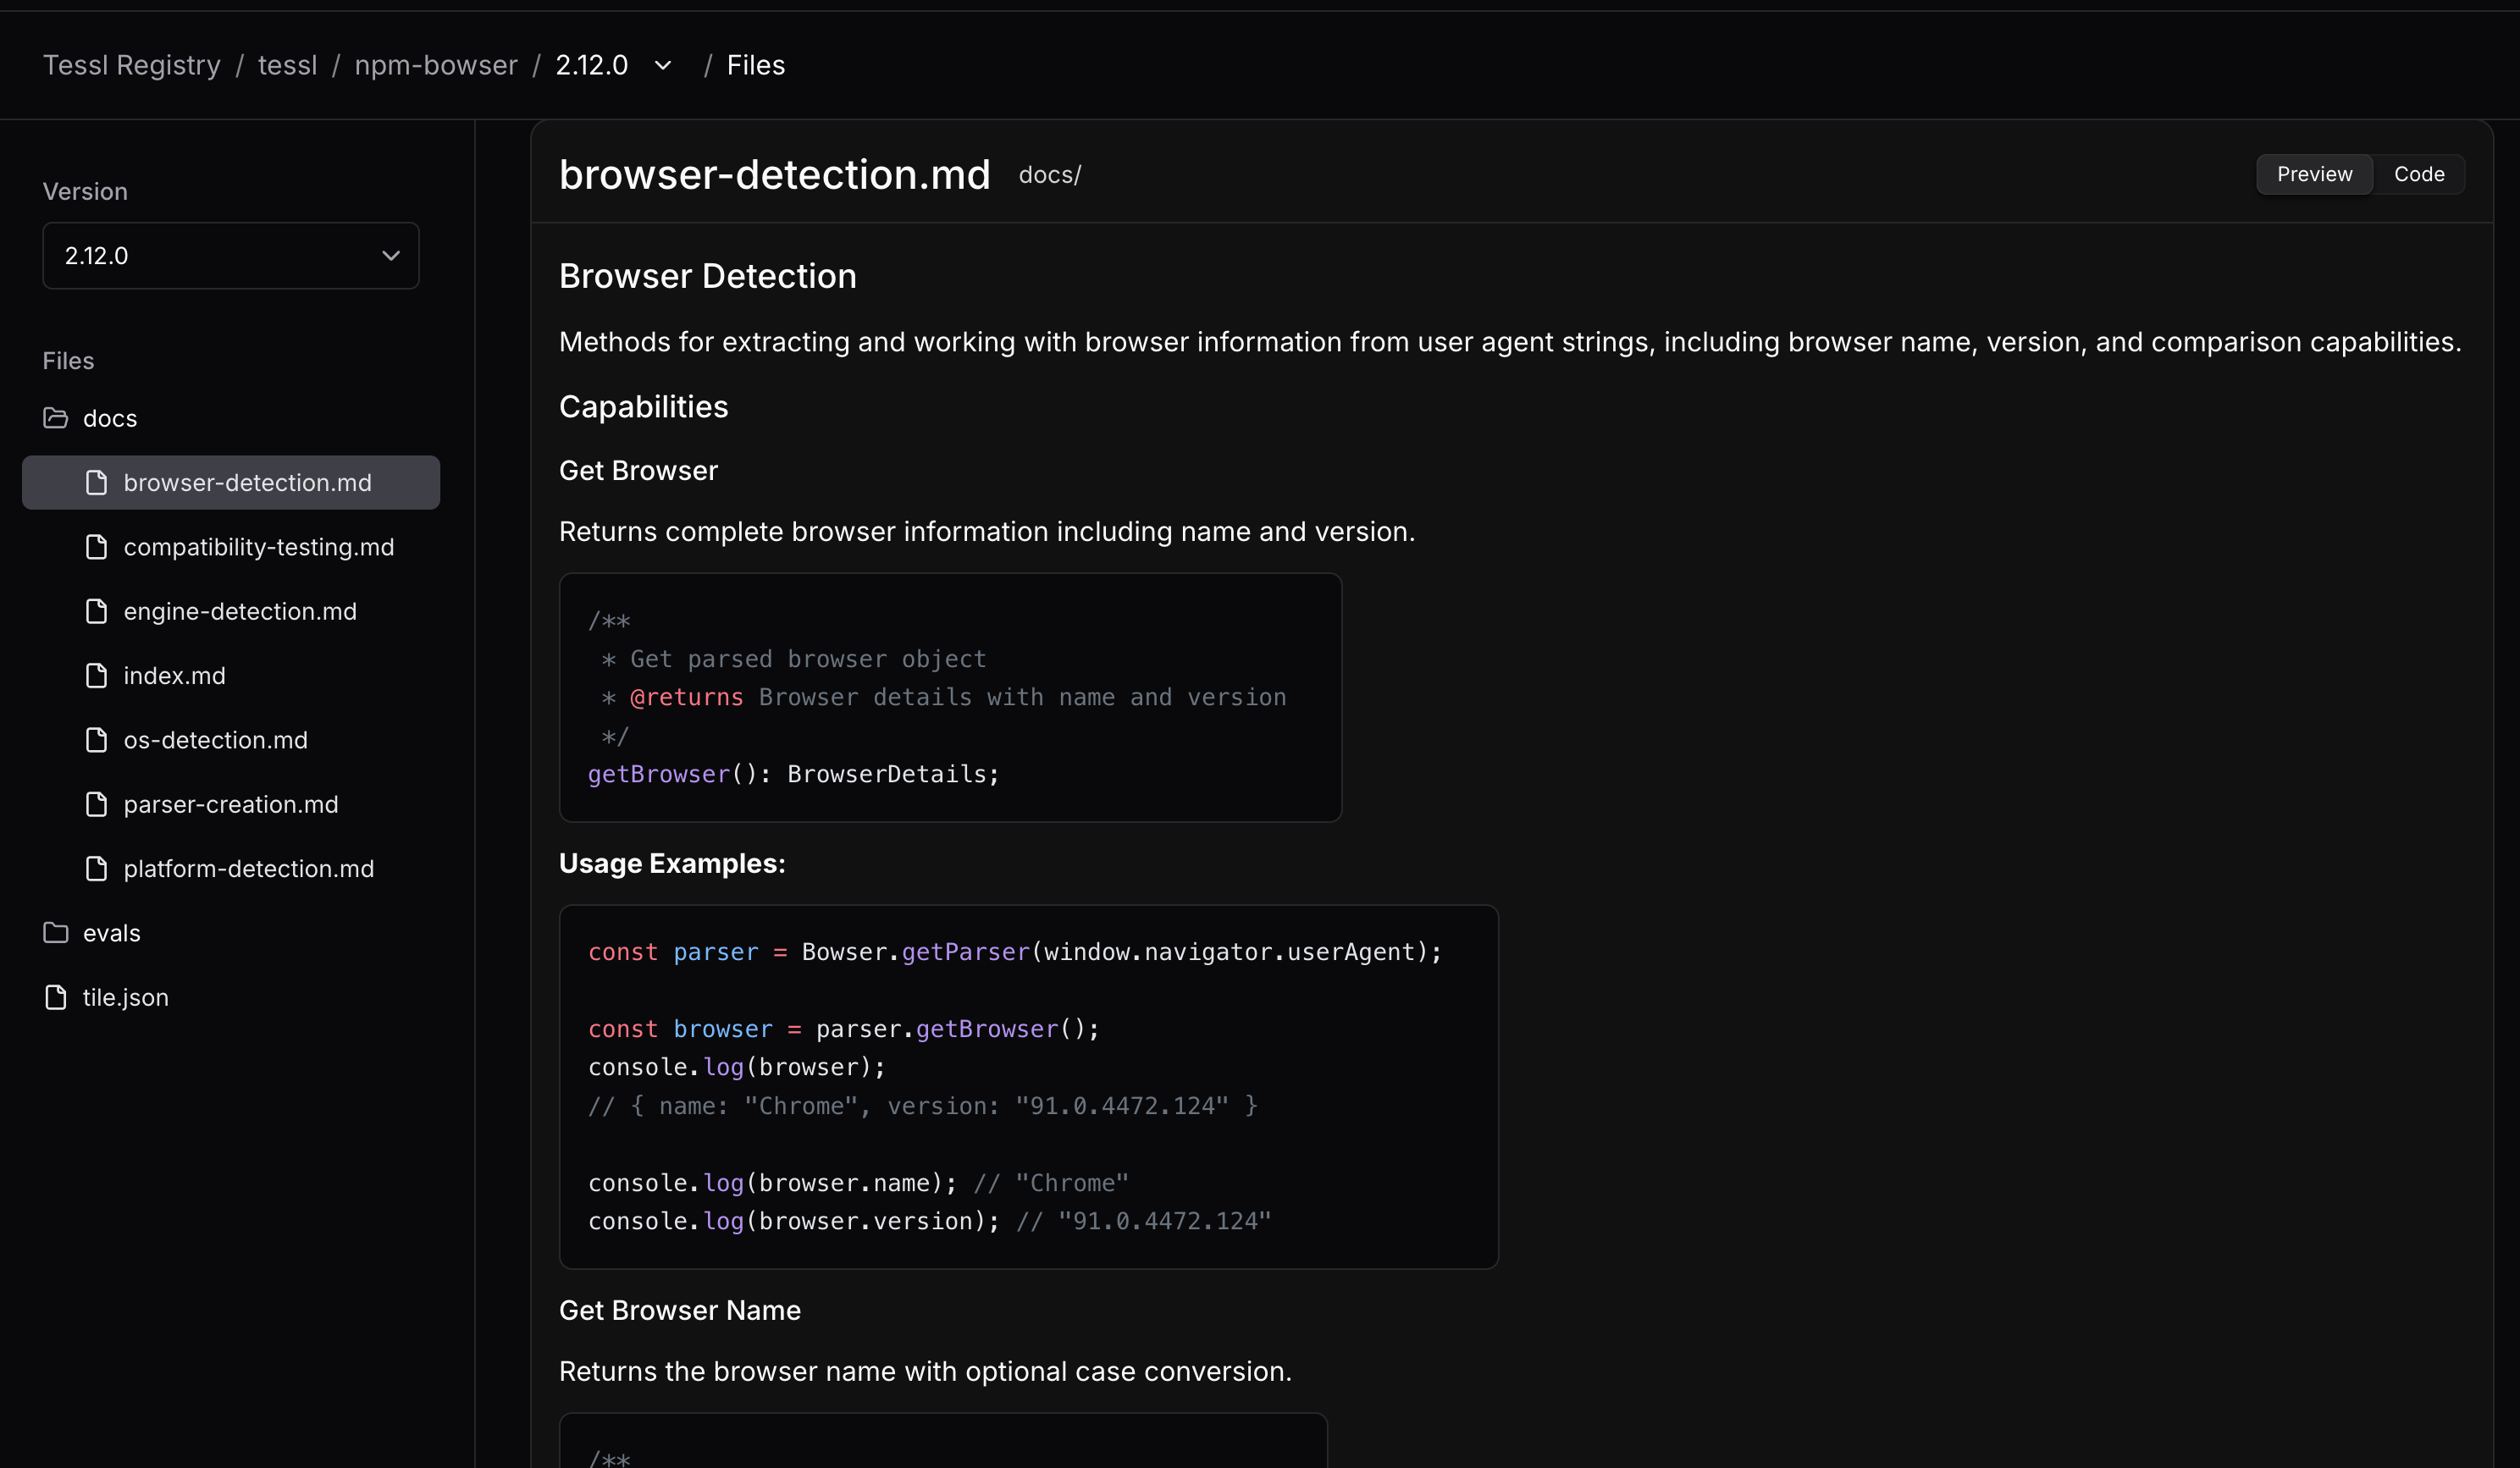Screen dimensions: 2520x1468
Task: Click the Get Browser Name heading
Action: 680,1310
